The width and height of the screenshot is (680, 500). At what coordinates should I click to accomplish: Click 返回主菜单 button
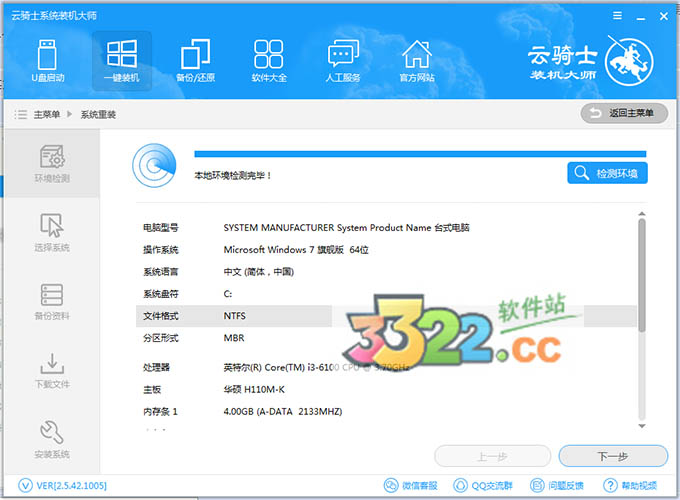click(624, 113)
